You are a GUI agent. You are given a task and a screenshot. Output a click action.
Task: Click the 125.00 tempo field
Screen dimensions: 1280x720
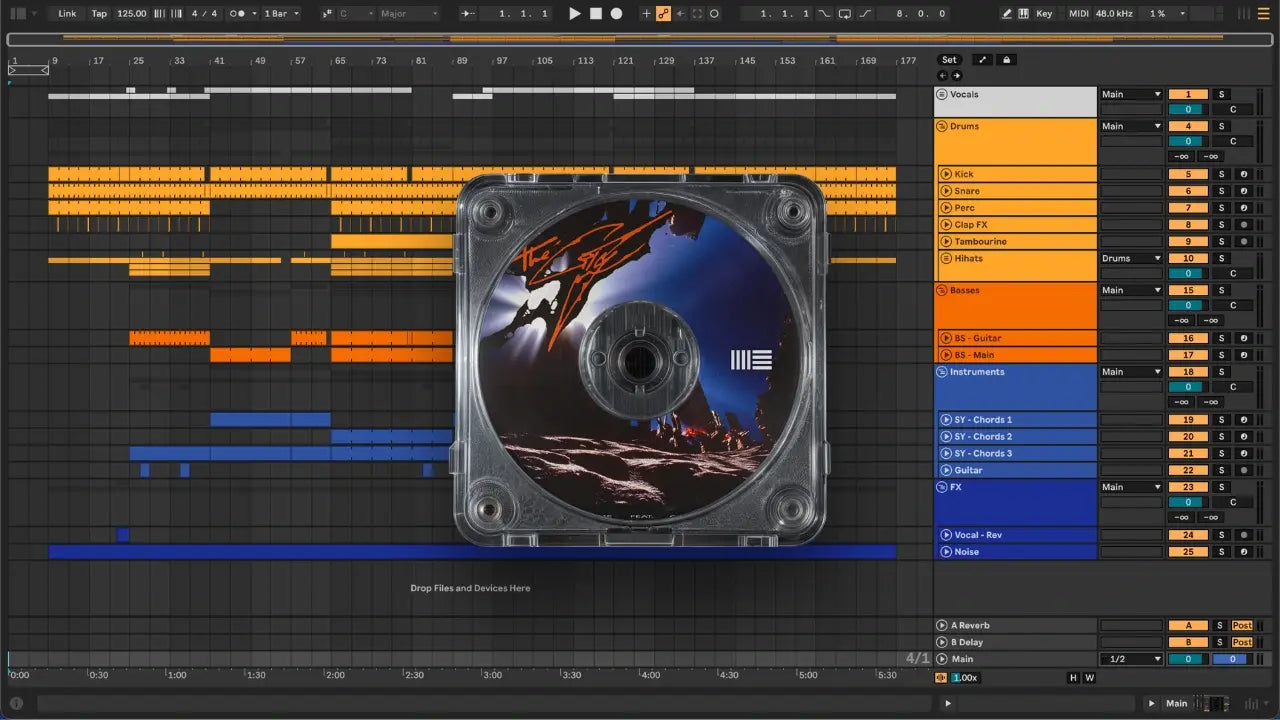click(x=131, y=14)
